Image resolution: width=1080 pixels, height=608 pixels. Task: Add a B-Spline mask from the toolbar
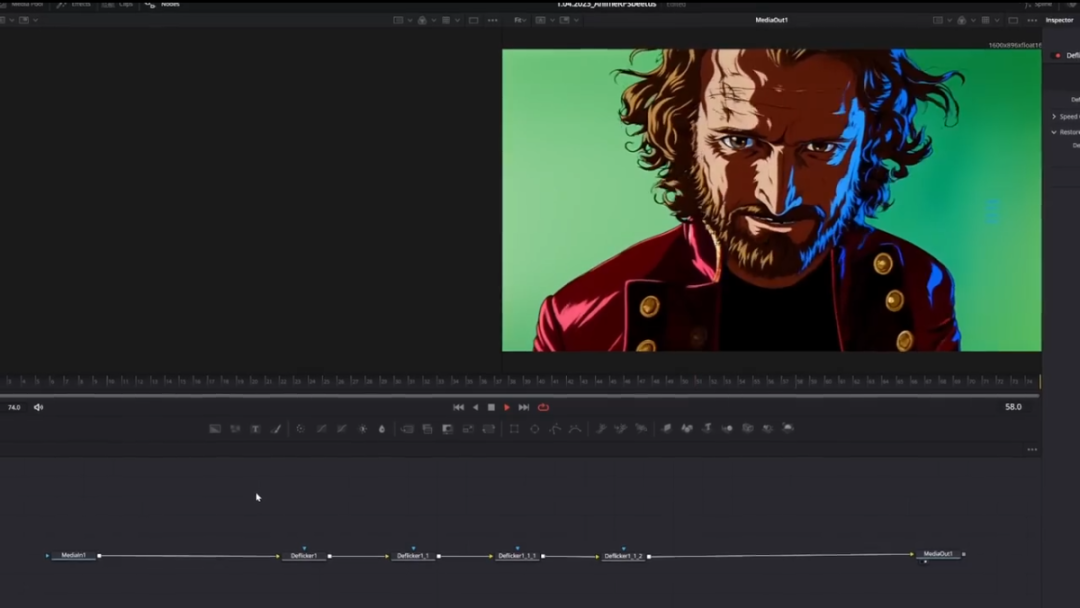575,428
